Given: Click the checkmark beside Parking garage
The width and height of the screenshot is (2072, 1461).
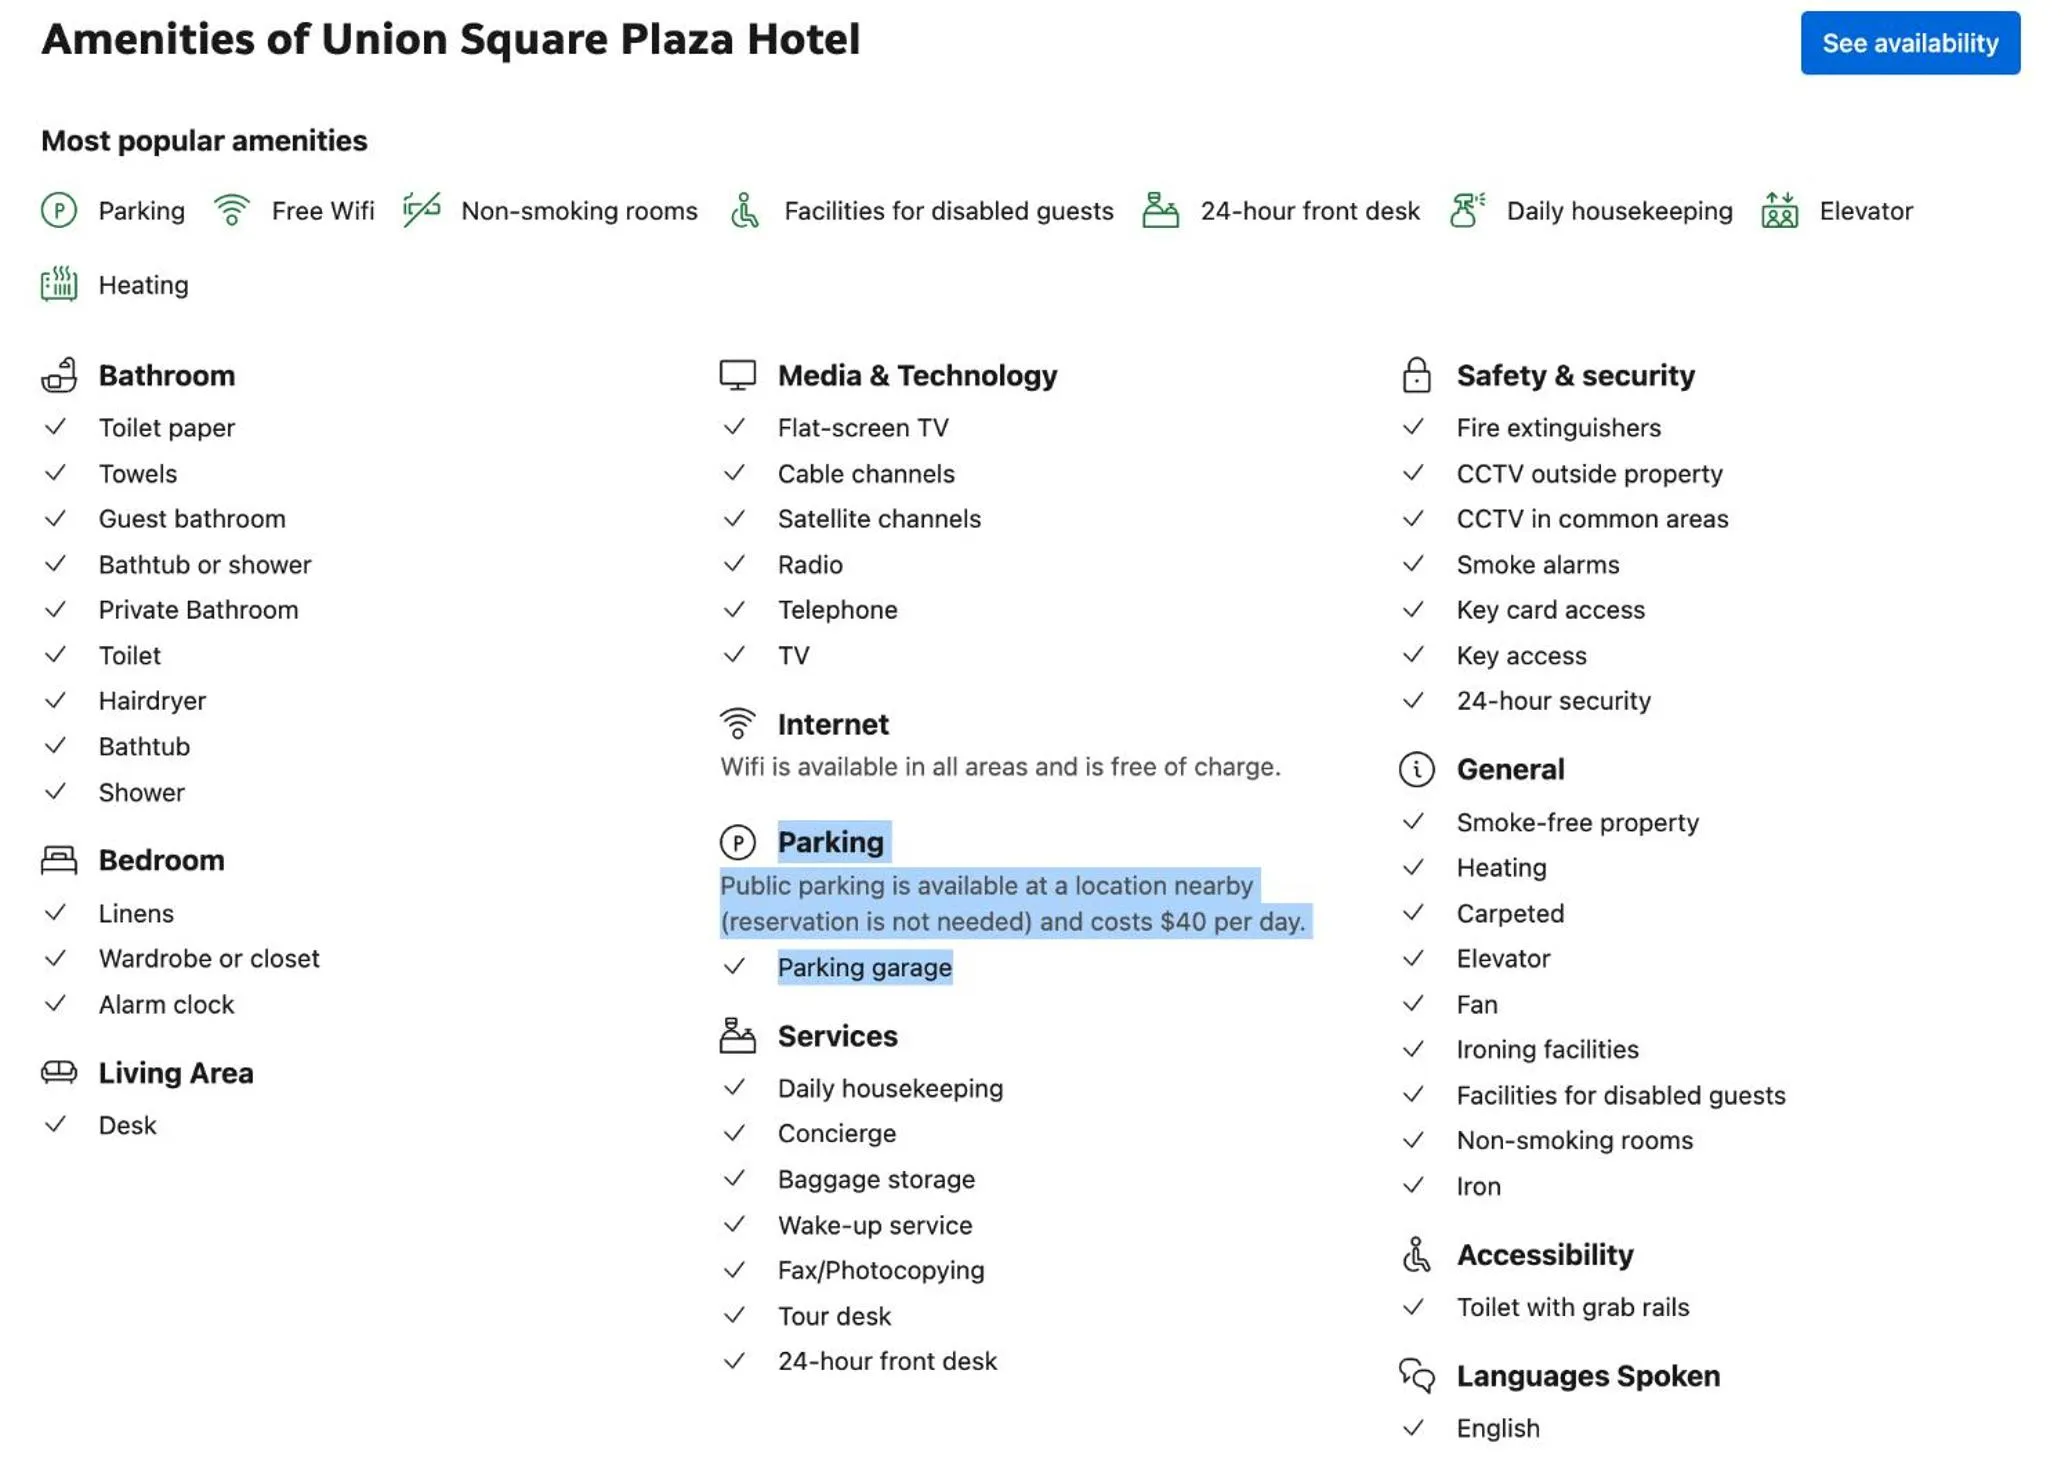Looking at the screenshot, I should [736, 967].
